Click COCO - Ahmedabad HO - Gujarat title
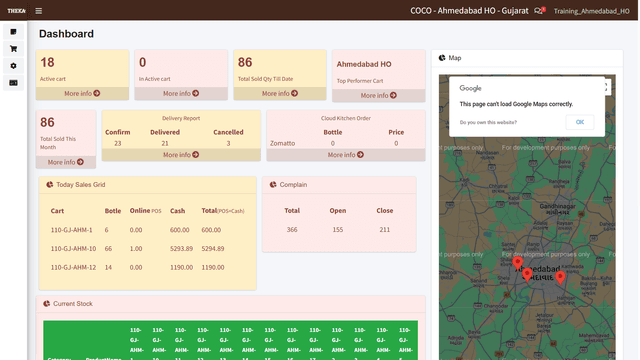The width and height of the screenshot is (640, 360). point(469,11)
